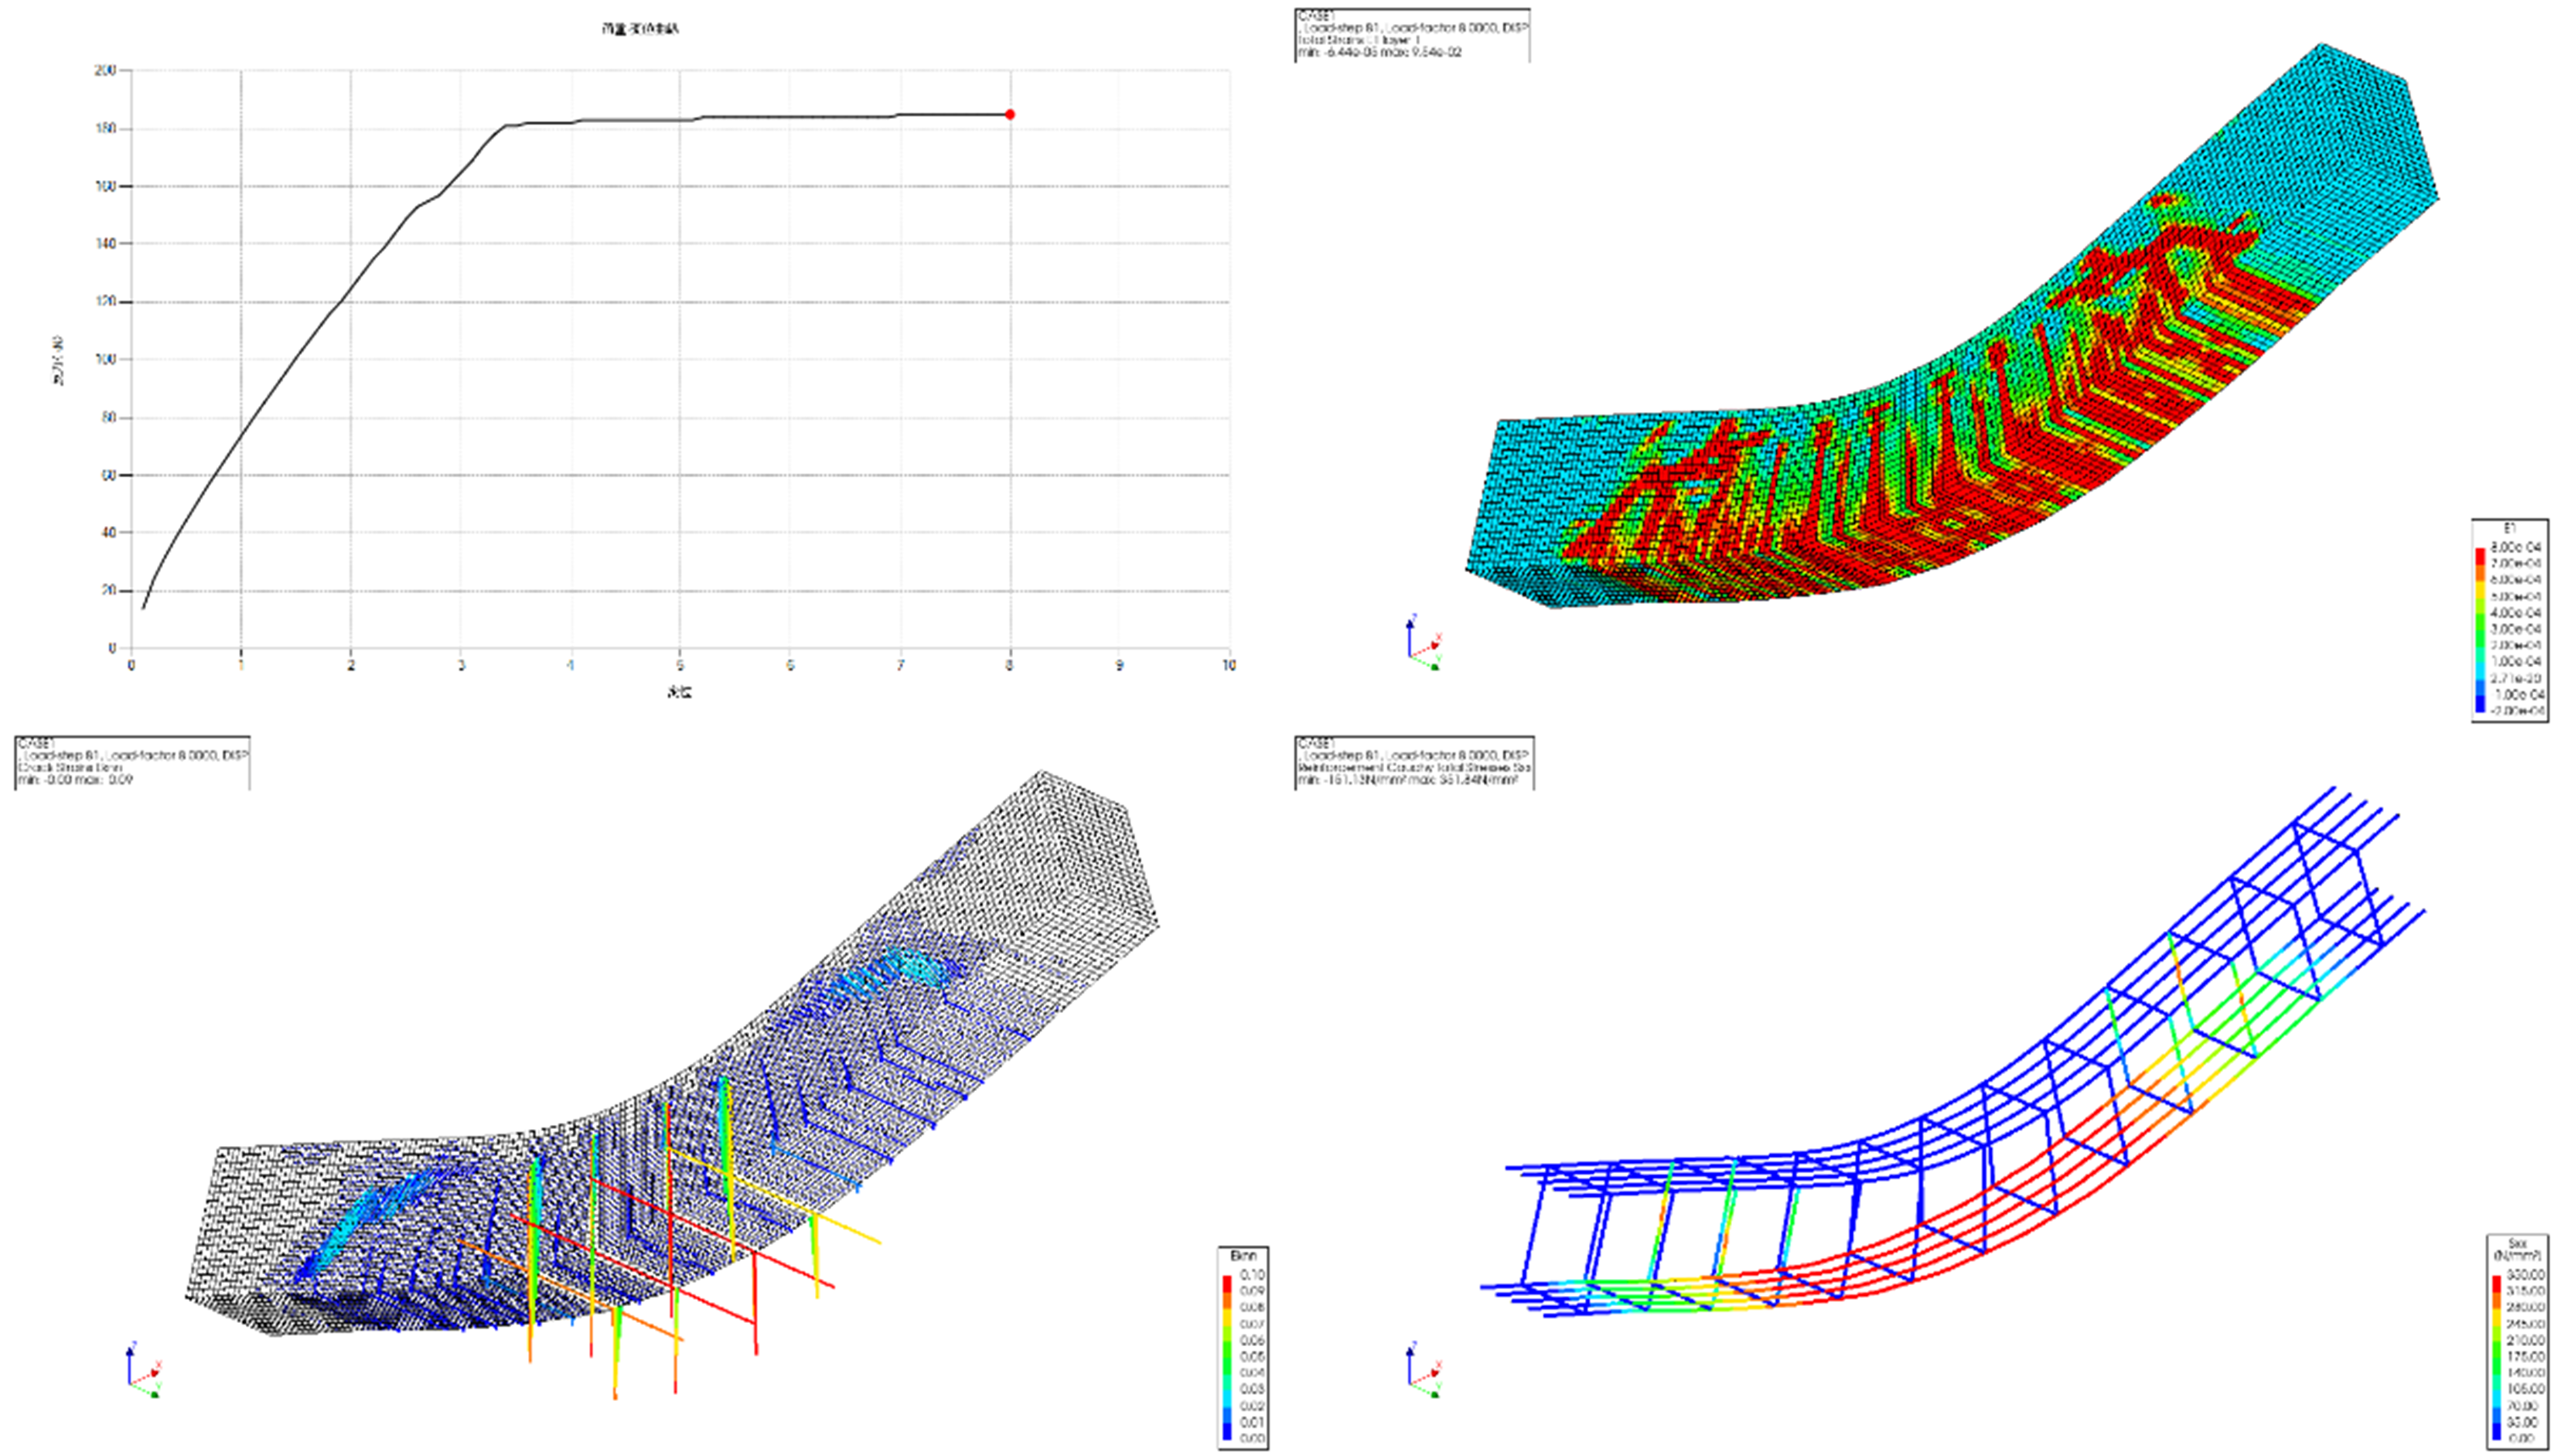
Task: Click the red swatch in the Eknn legend
Action: tap(1227, 1283)
